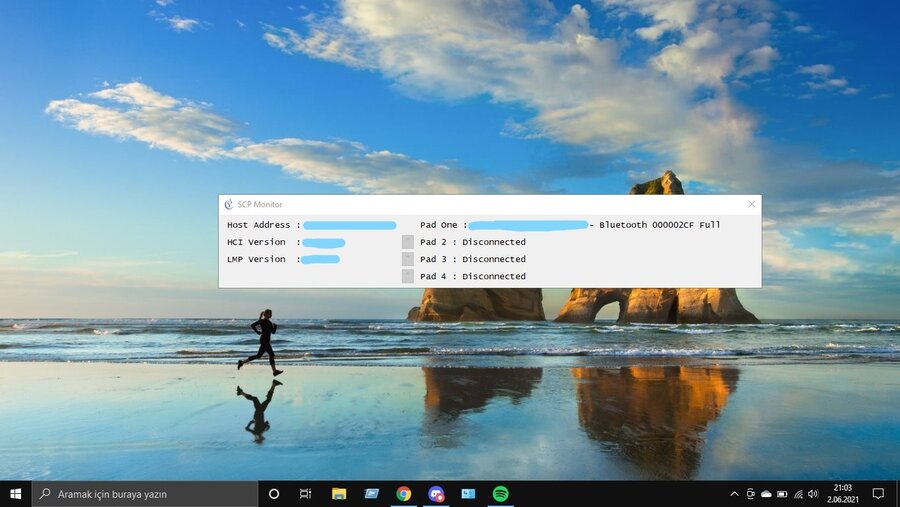This screenshot has height=507, width=900.
Task: Click the OneDrive cloud tray icon
Action: tap(766, 494)
